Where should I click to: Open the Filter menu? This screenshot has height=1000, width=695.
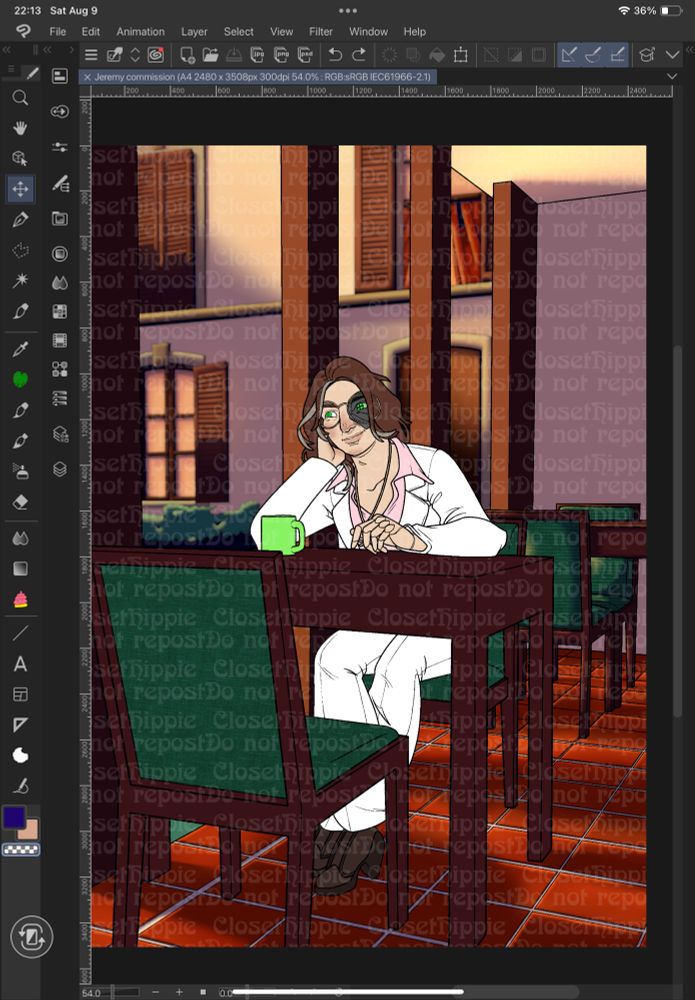321,31
